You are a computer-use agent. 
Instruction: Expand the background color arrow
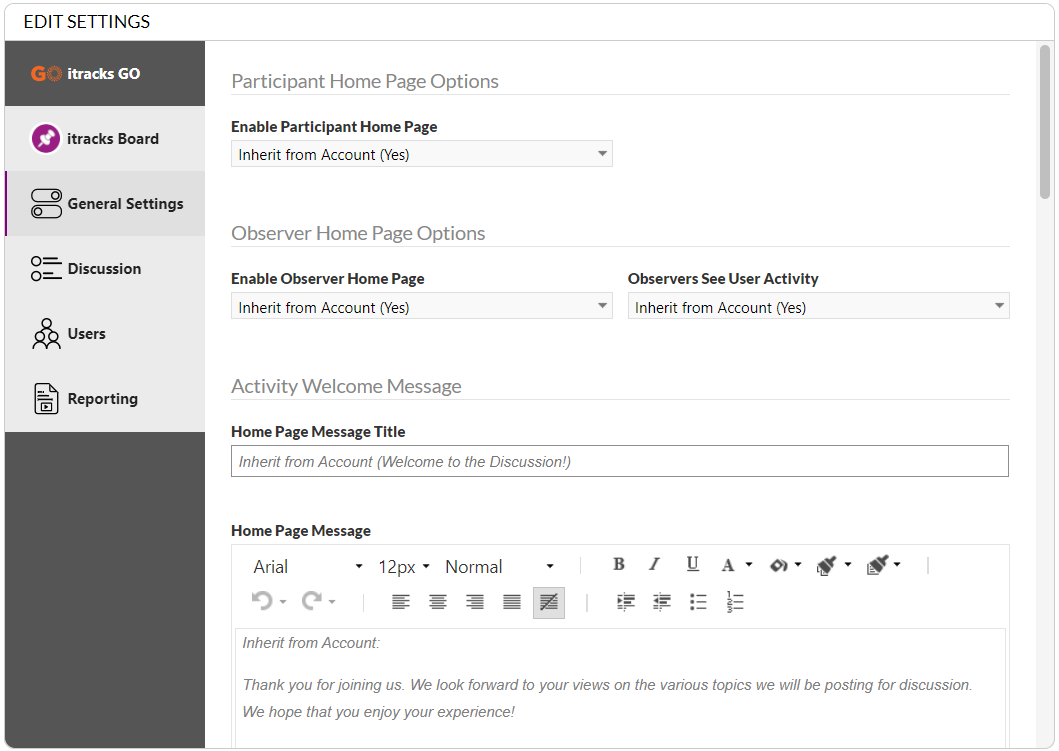[x=798, y=565]
